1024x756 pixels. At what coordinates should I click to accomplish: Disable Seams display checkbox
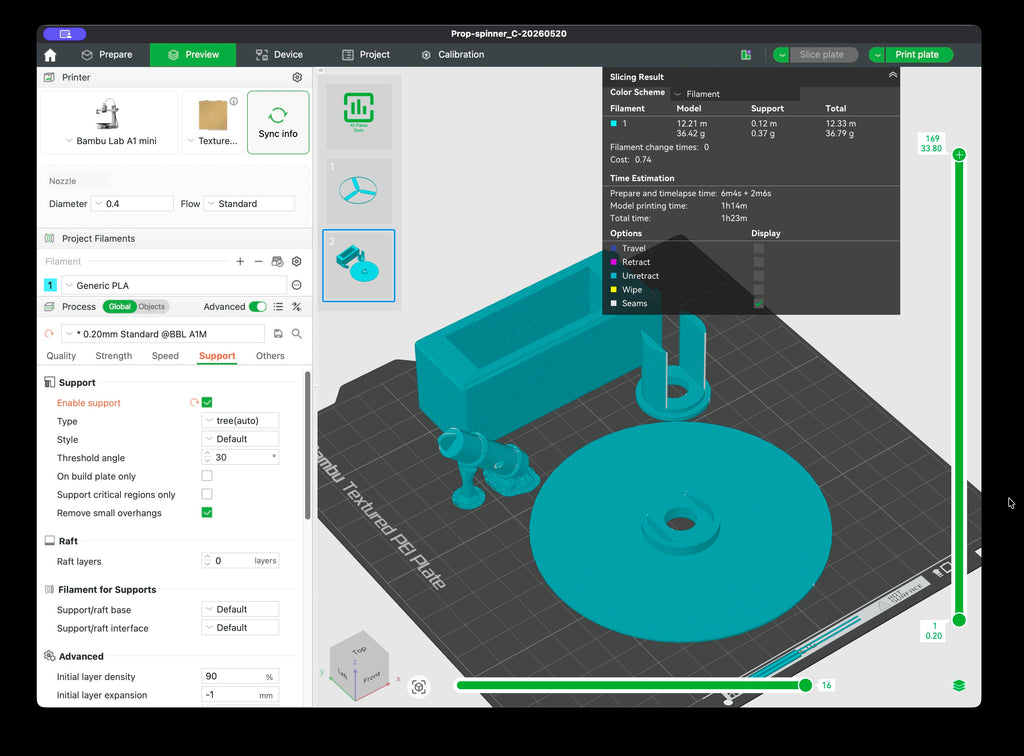pyautogui.click(x=758, y=303)
